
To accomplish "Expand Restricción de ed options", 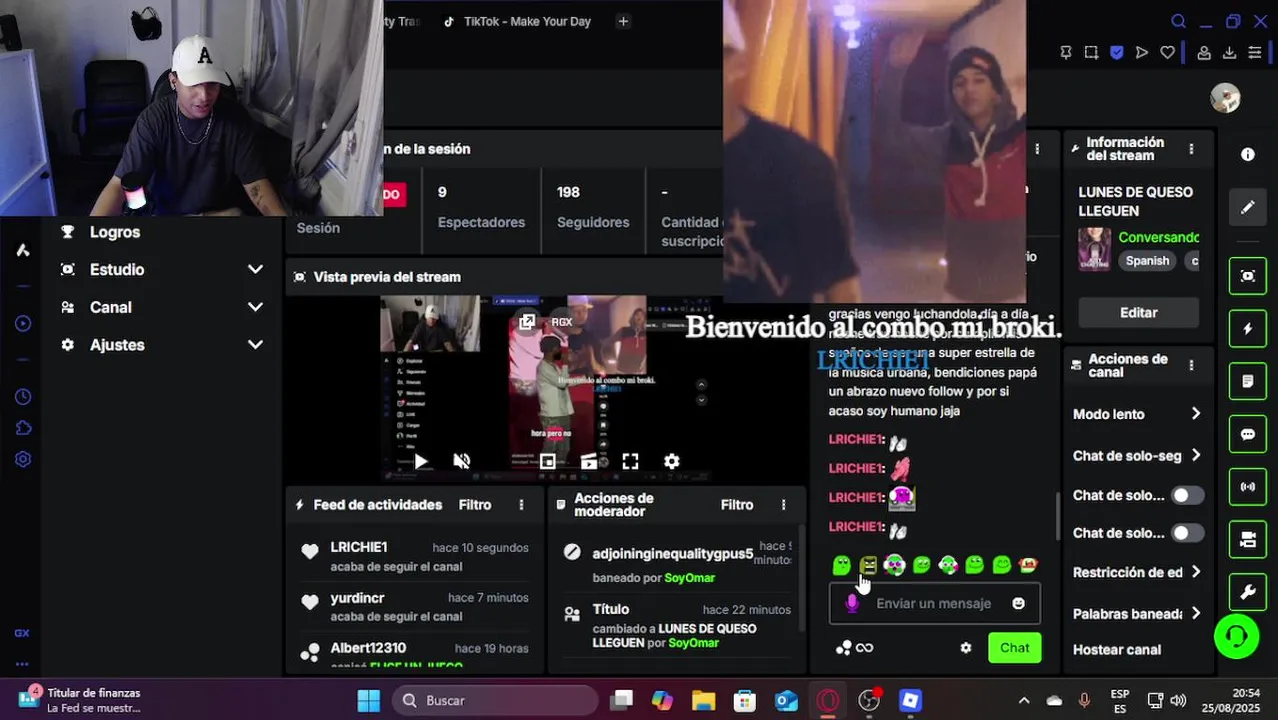I will coord(1137,572).
